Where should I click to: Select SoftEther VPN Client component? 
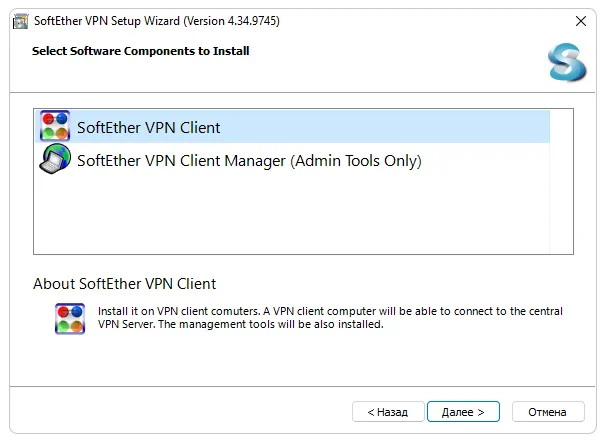click(292, 127)
